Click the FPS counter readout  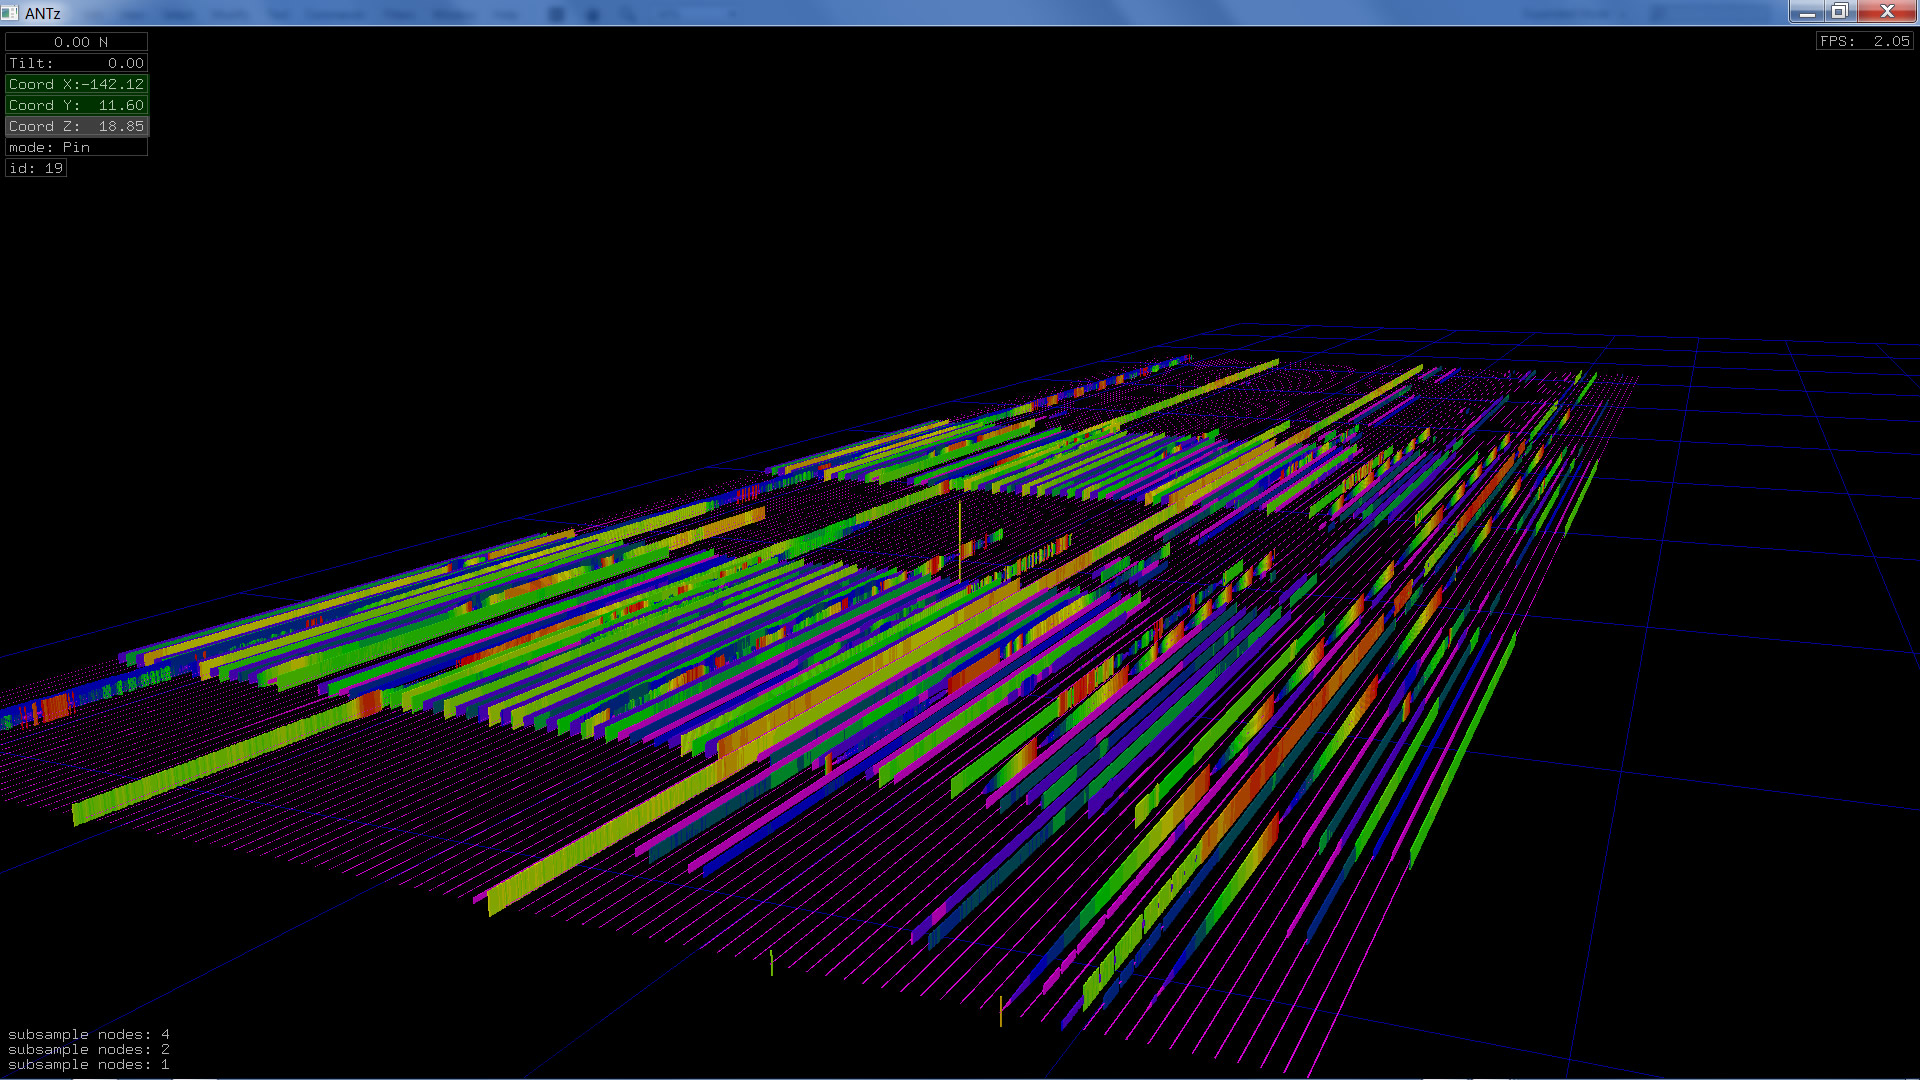[1865, 41]
